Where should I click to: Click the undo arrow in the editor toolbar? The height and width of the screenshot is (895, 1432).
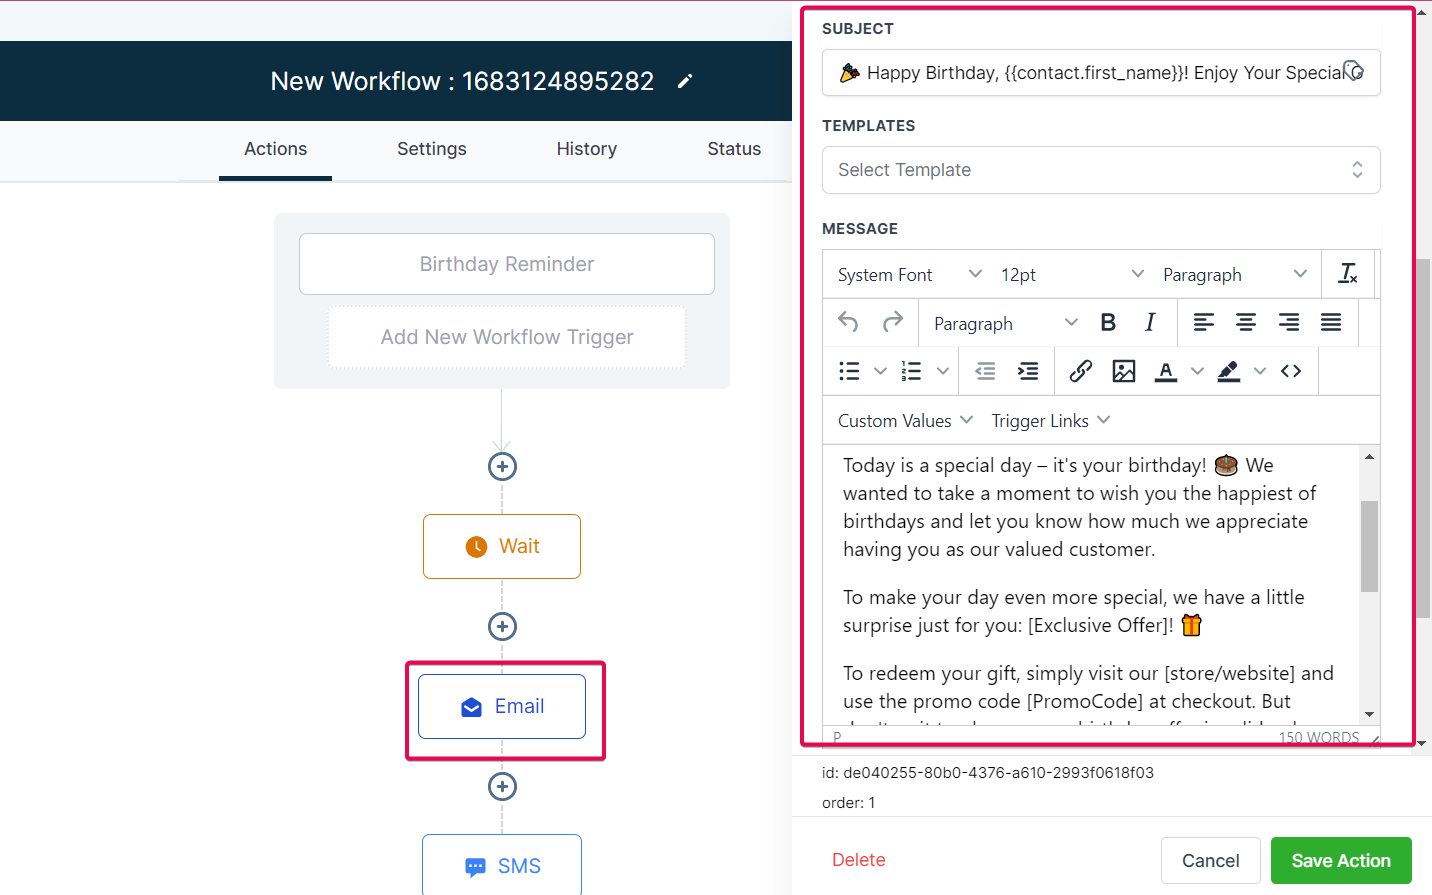pyautogui.click(x=847, y=322)
